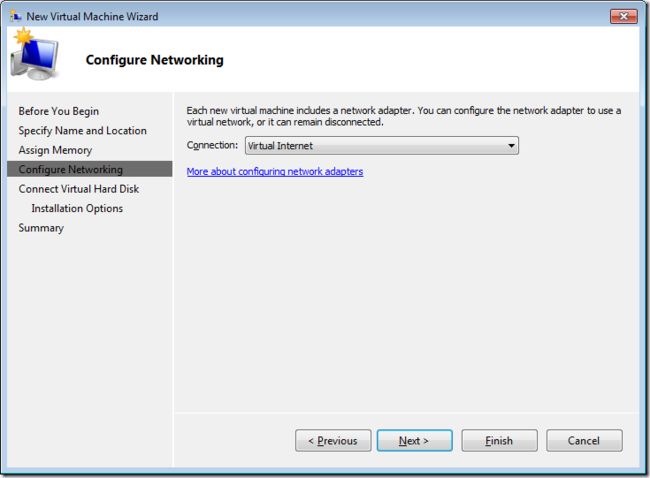Click the Connection label
This screenshot has width=650, height=478.
tap(212, 145)
